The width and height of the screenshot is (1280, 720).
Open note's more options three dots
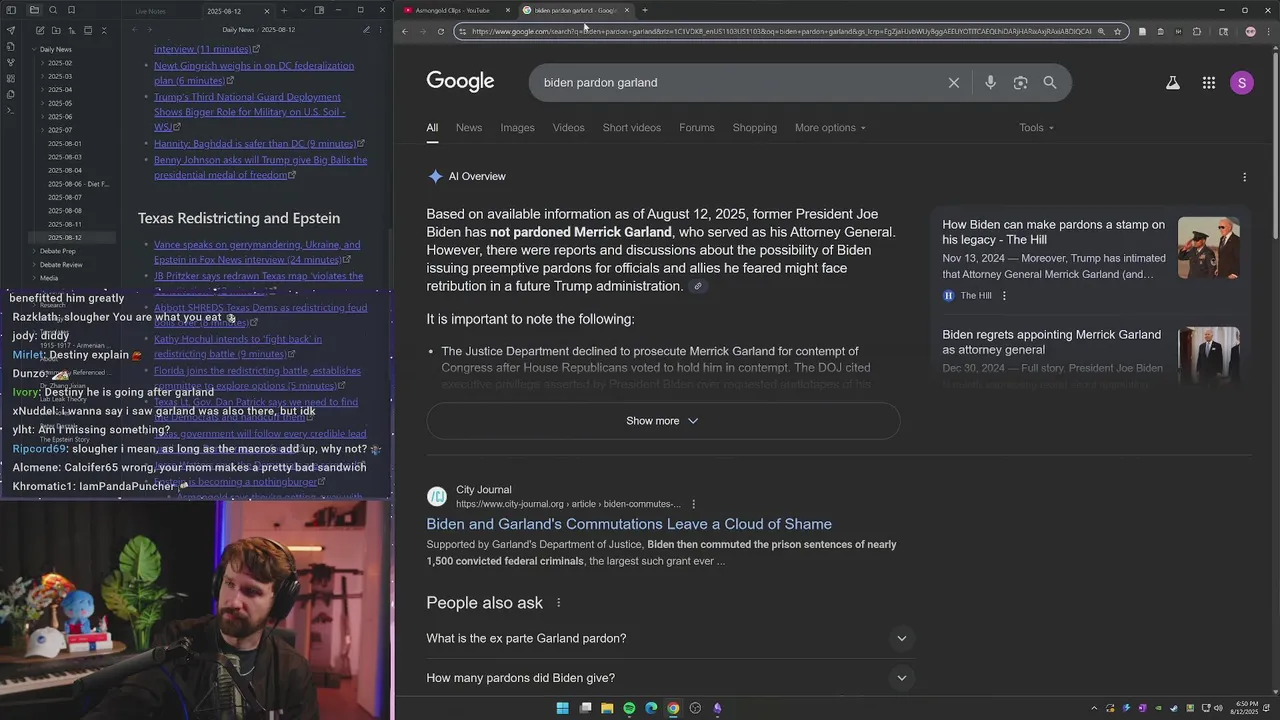pyautogui.click(x=381, y=30)
